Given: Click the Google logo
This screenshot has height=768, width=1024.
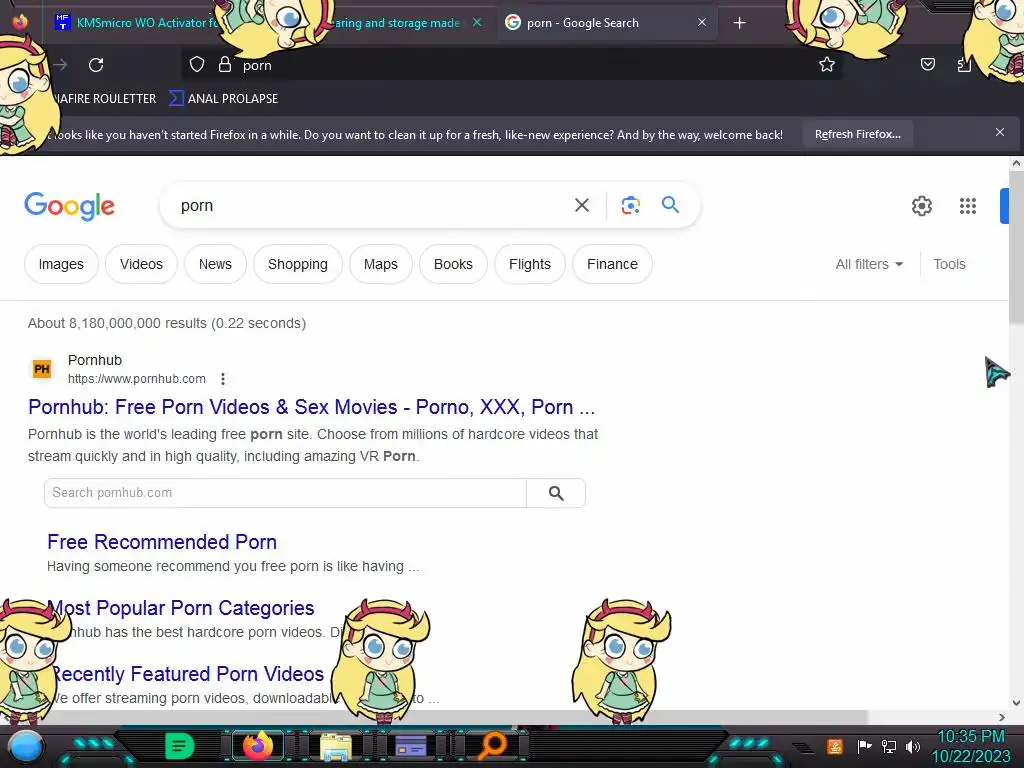Looking at the screenshot, I should (x=69, y=206).
